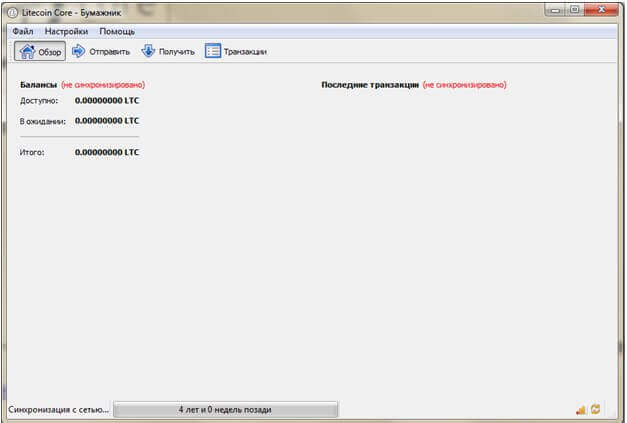Click the network connections signal icon

581,409
